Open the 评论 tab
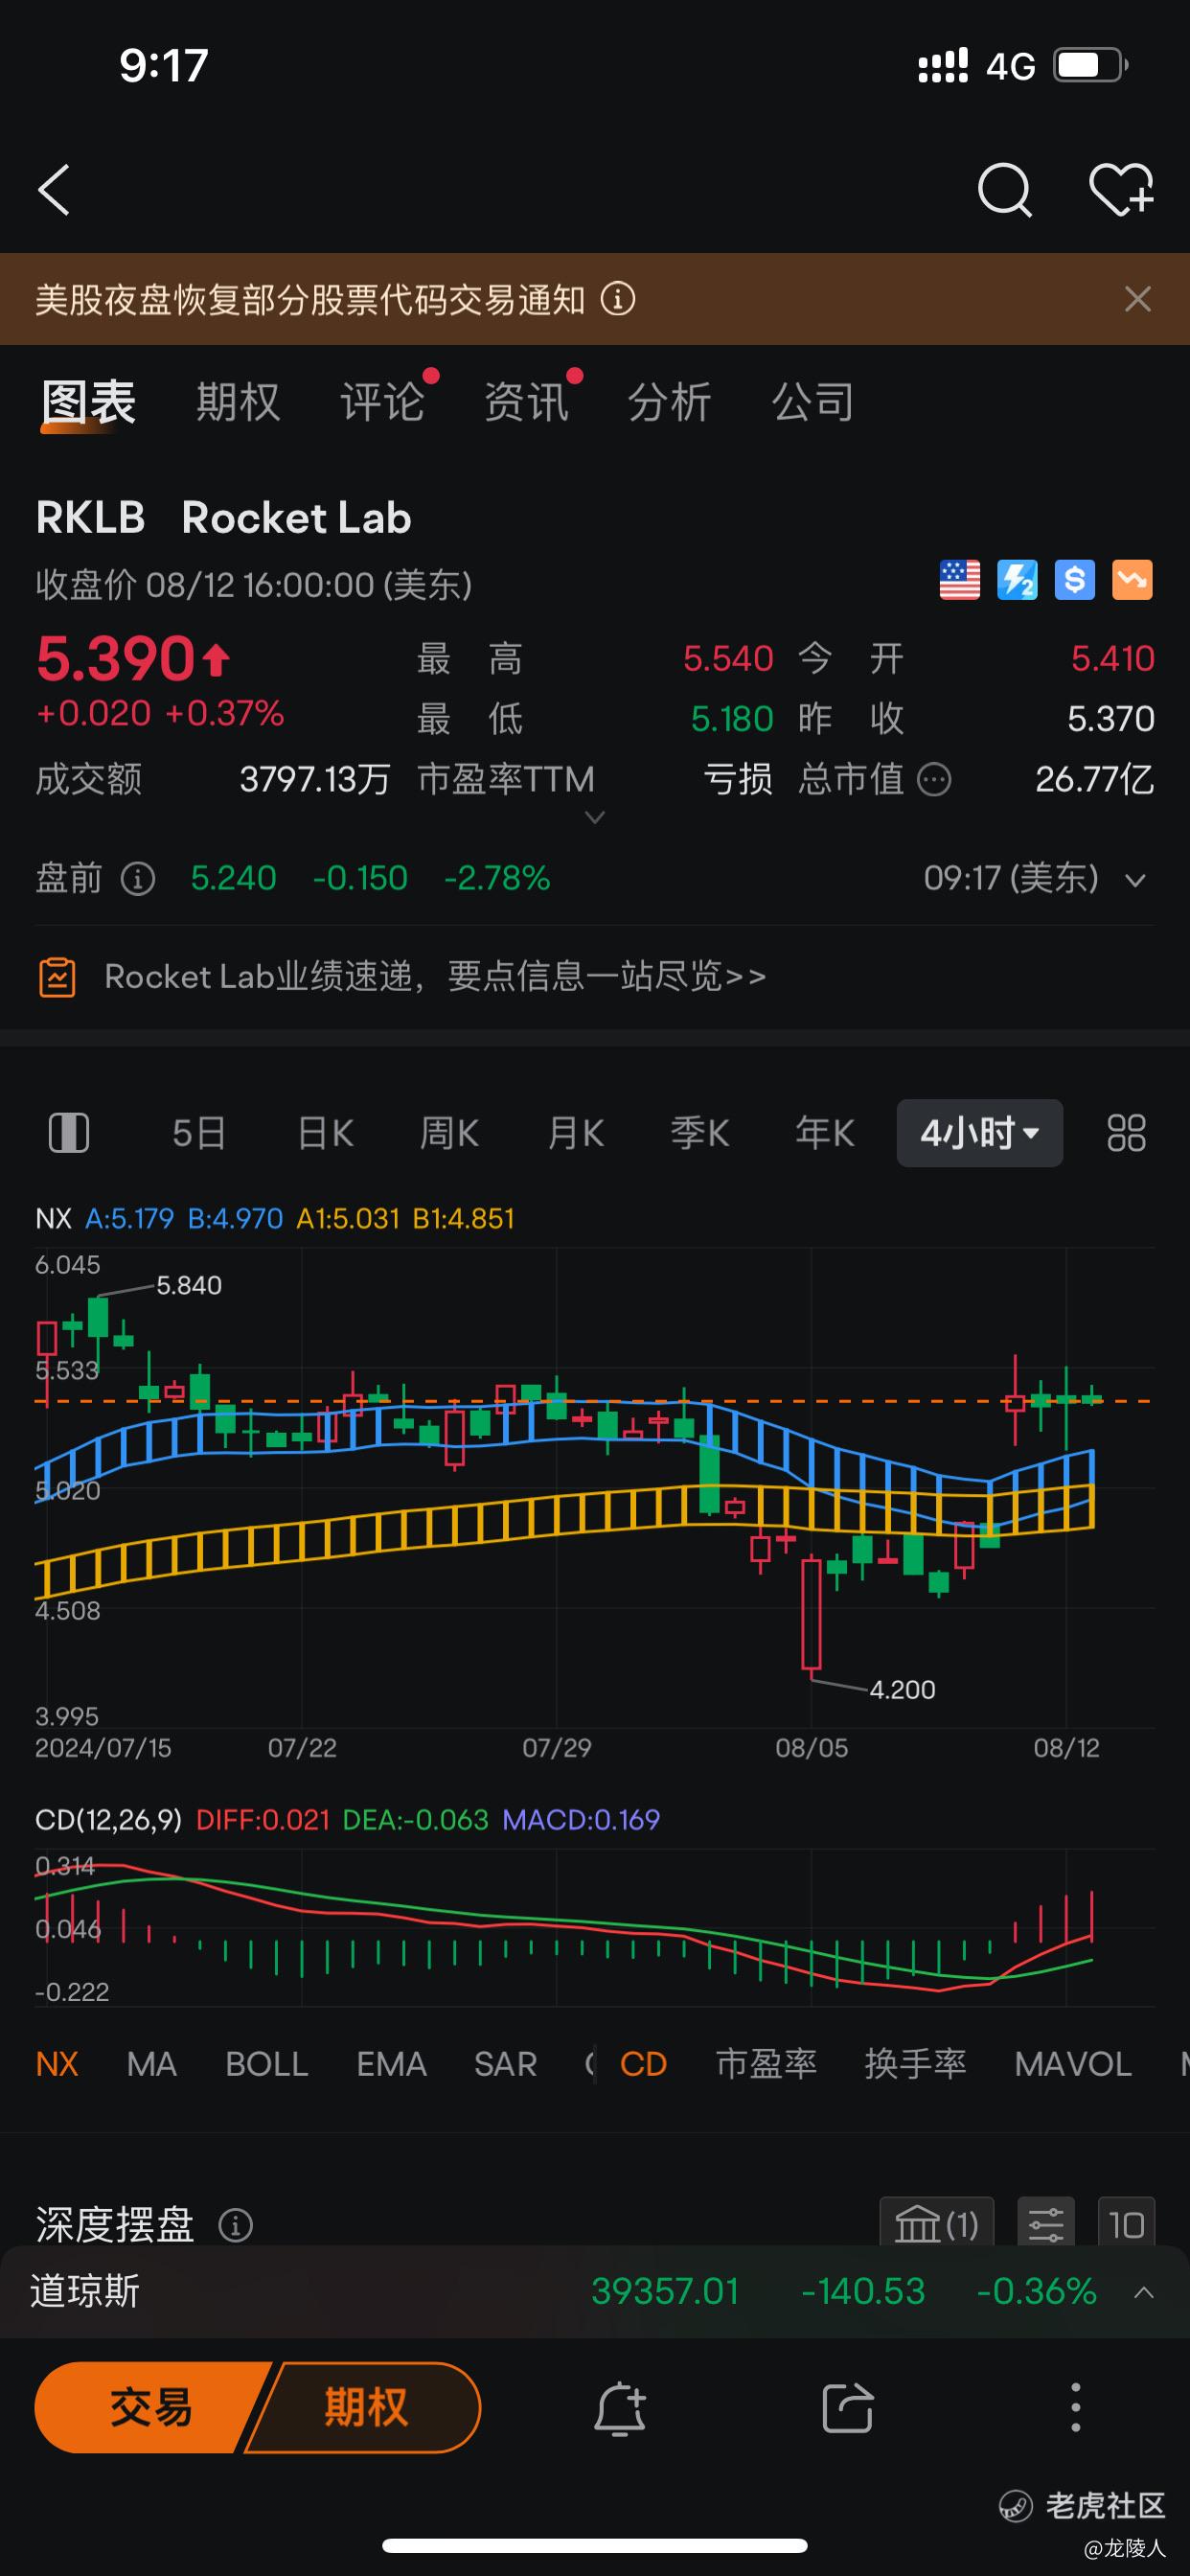The width and height of the screenshot is (1190, 2576). pos(382,403)
